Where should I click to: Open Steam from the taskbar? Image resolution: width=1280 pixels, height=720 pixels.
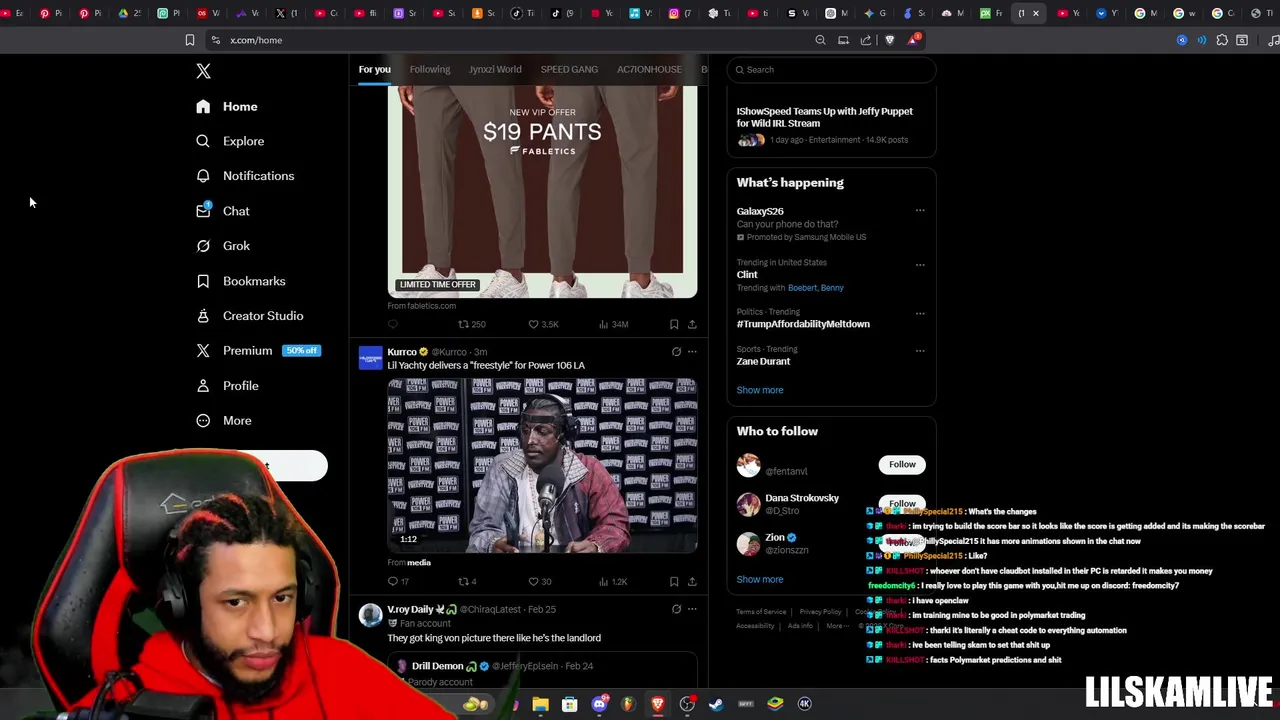[716, 704]
